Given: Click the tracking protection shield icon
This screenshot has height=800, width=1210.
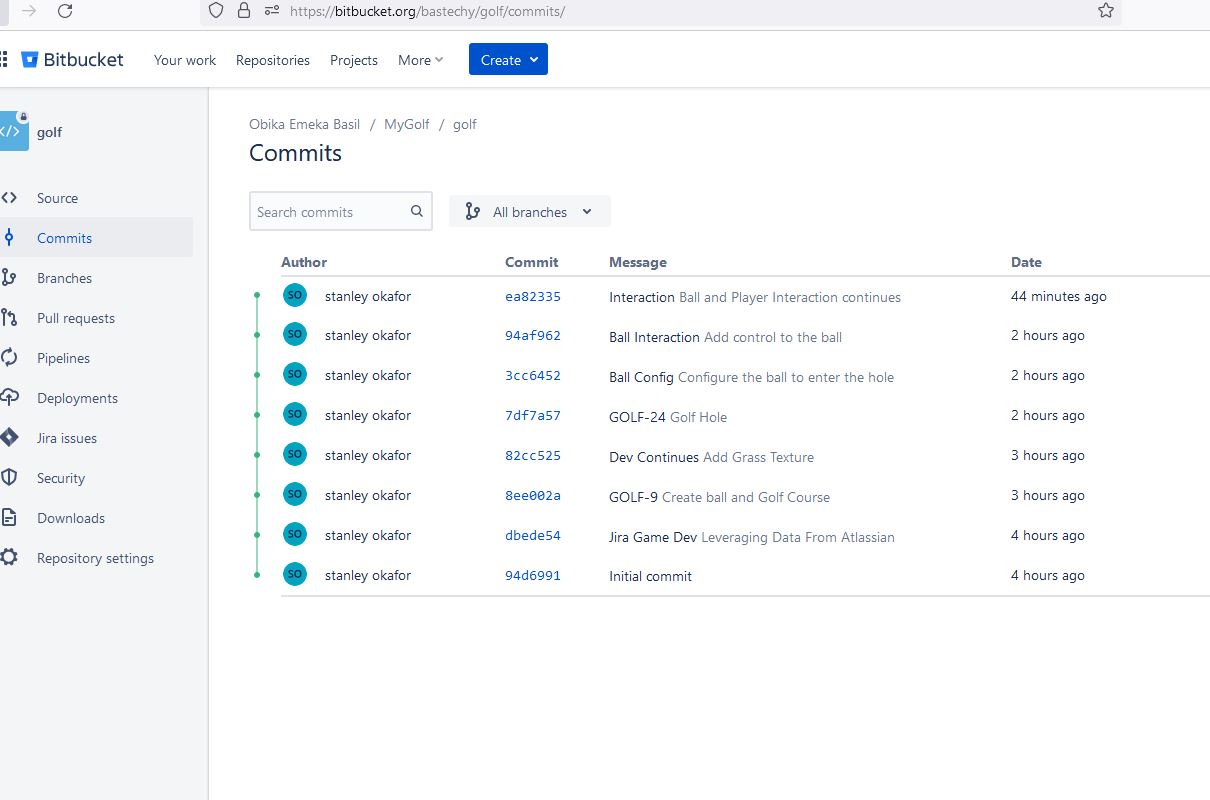Looking at the screenshot, I should point(218,11).
